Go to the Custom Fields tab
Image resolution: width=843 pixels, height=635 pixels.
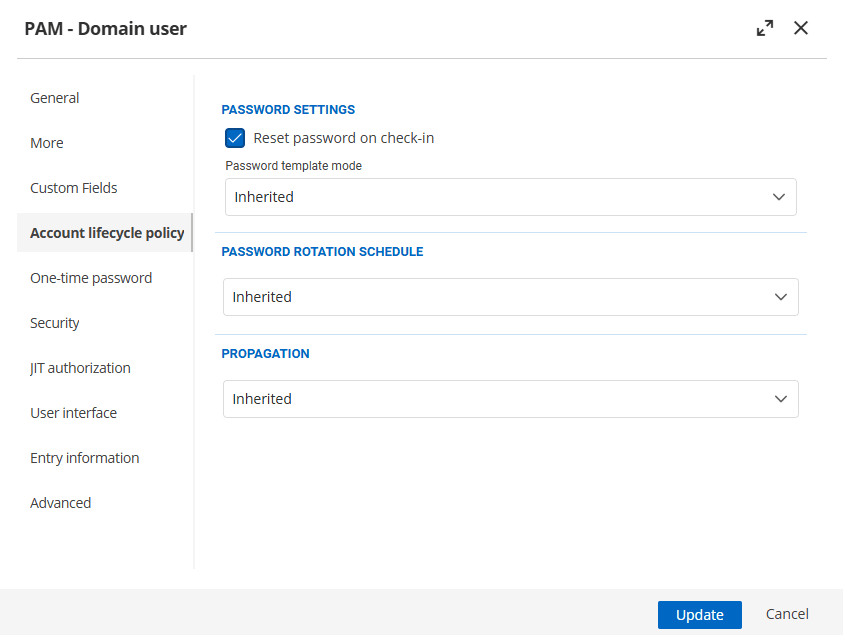click(74, 188)
